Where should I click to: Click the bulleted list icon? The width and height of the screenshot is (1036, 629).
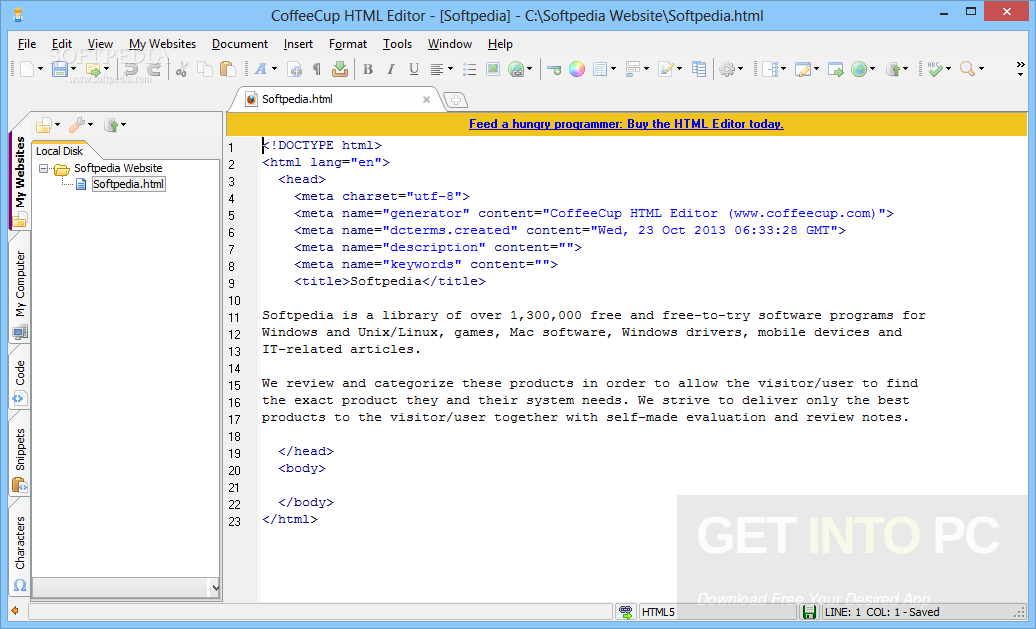pyautogui.click(x=470, y=69)
